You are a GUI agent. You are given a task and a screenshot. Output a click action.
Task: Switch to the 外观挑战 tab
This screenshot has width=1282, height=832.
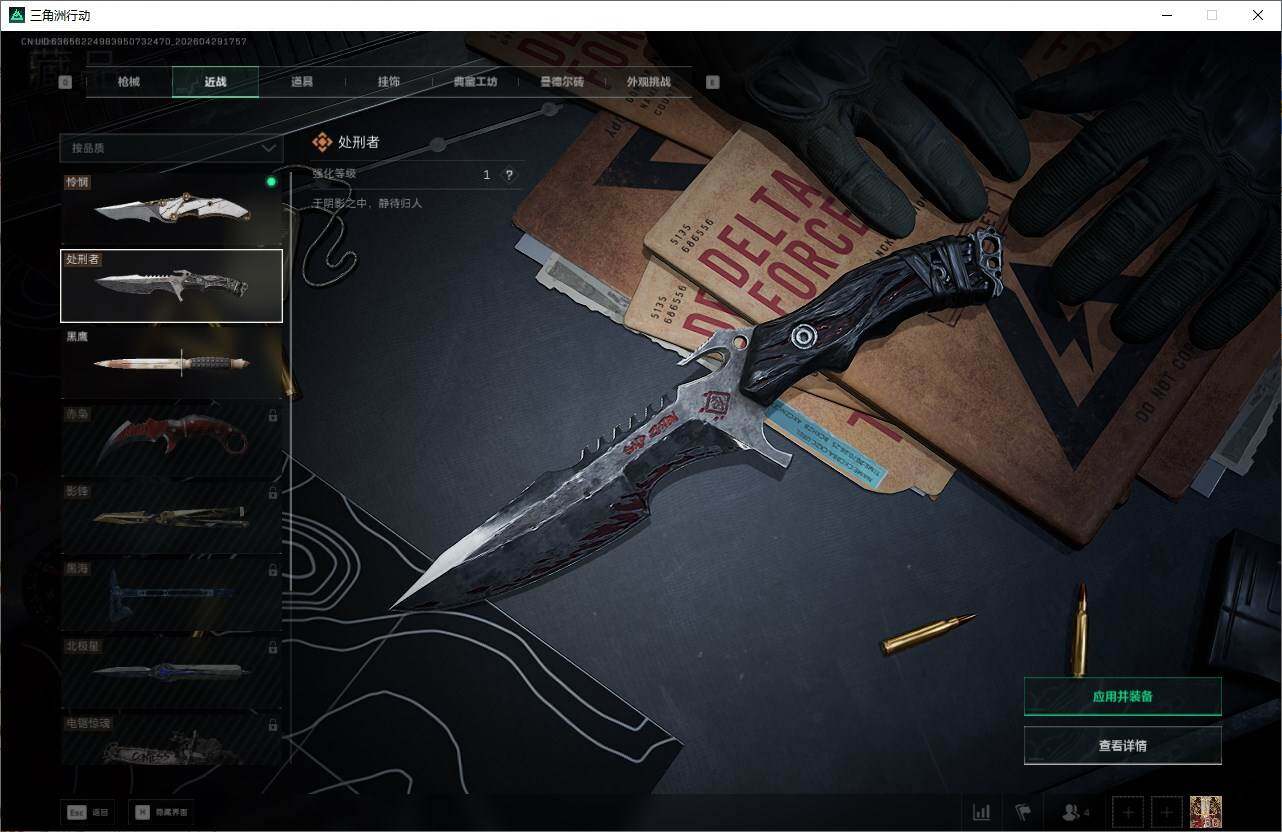click(648, 82)
